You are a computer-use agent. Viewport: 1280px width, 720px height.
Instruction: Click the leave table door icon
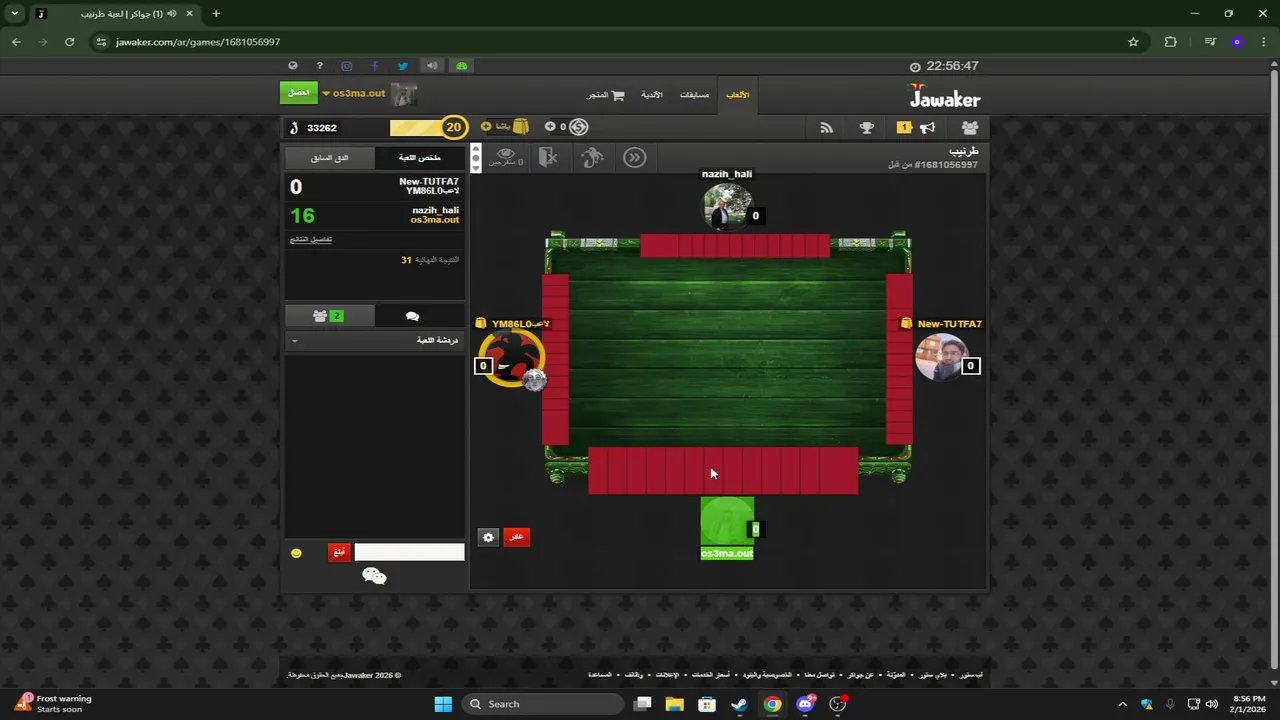(548, 157)
